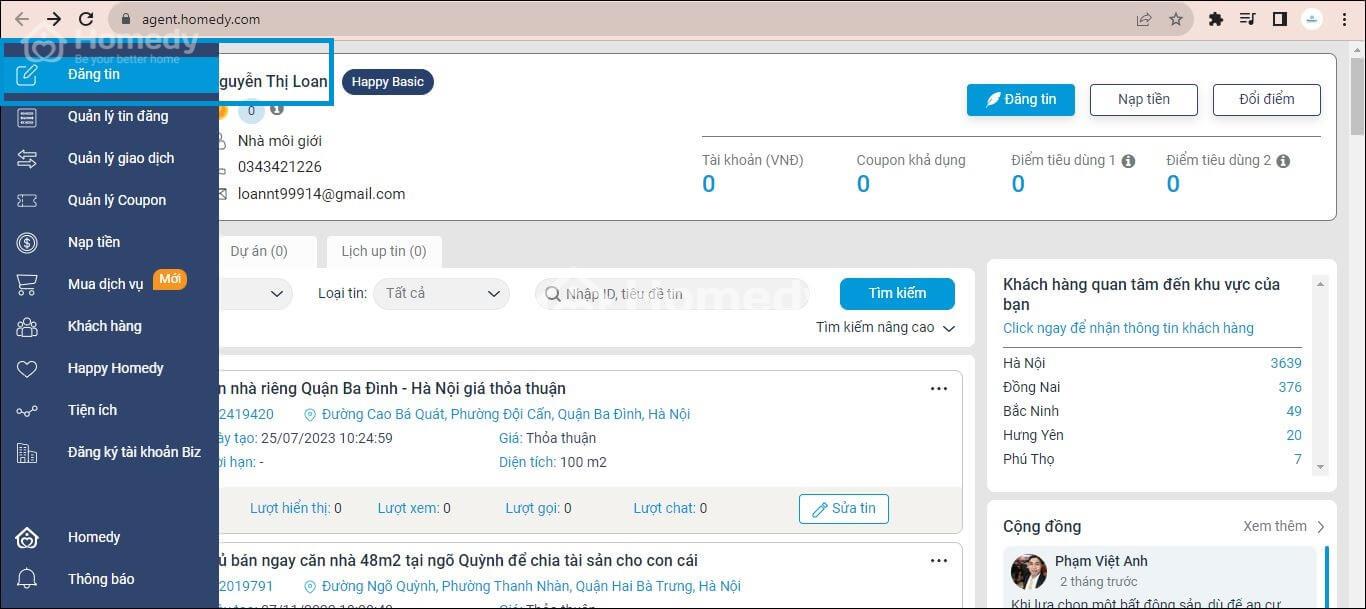This screenshot has height=609, width=1366.
Task: Open three-dots menu of Ba Đình listing
Action: point(938,389)
